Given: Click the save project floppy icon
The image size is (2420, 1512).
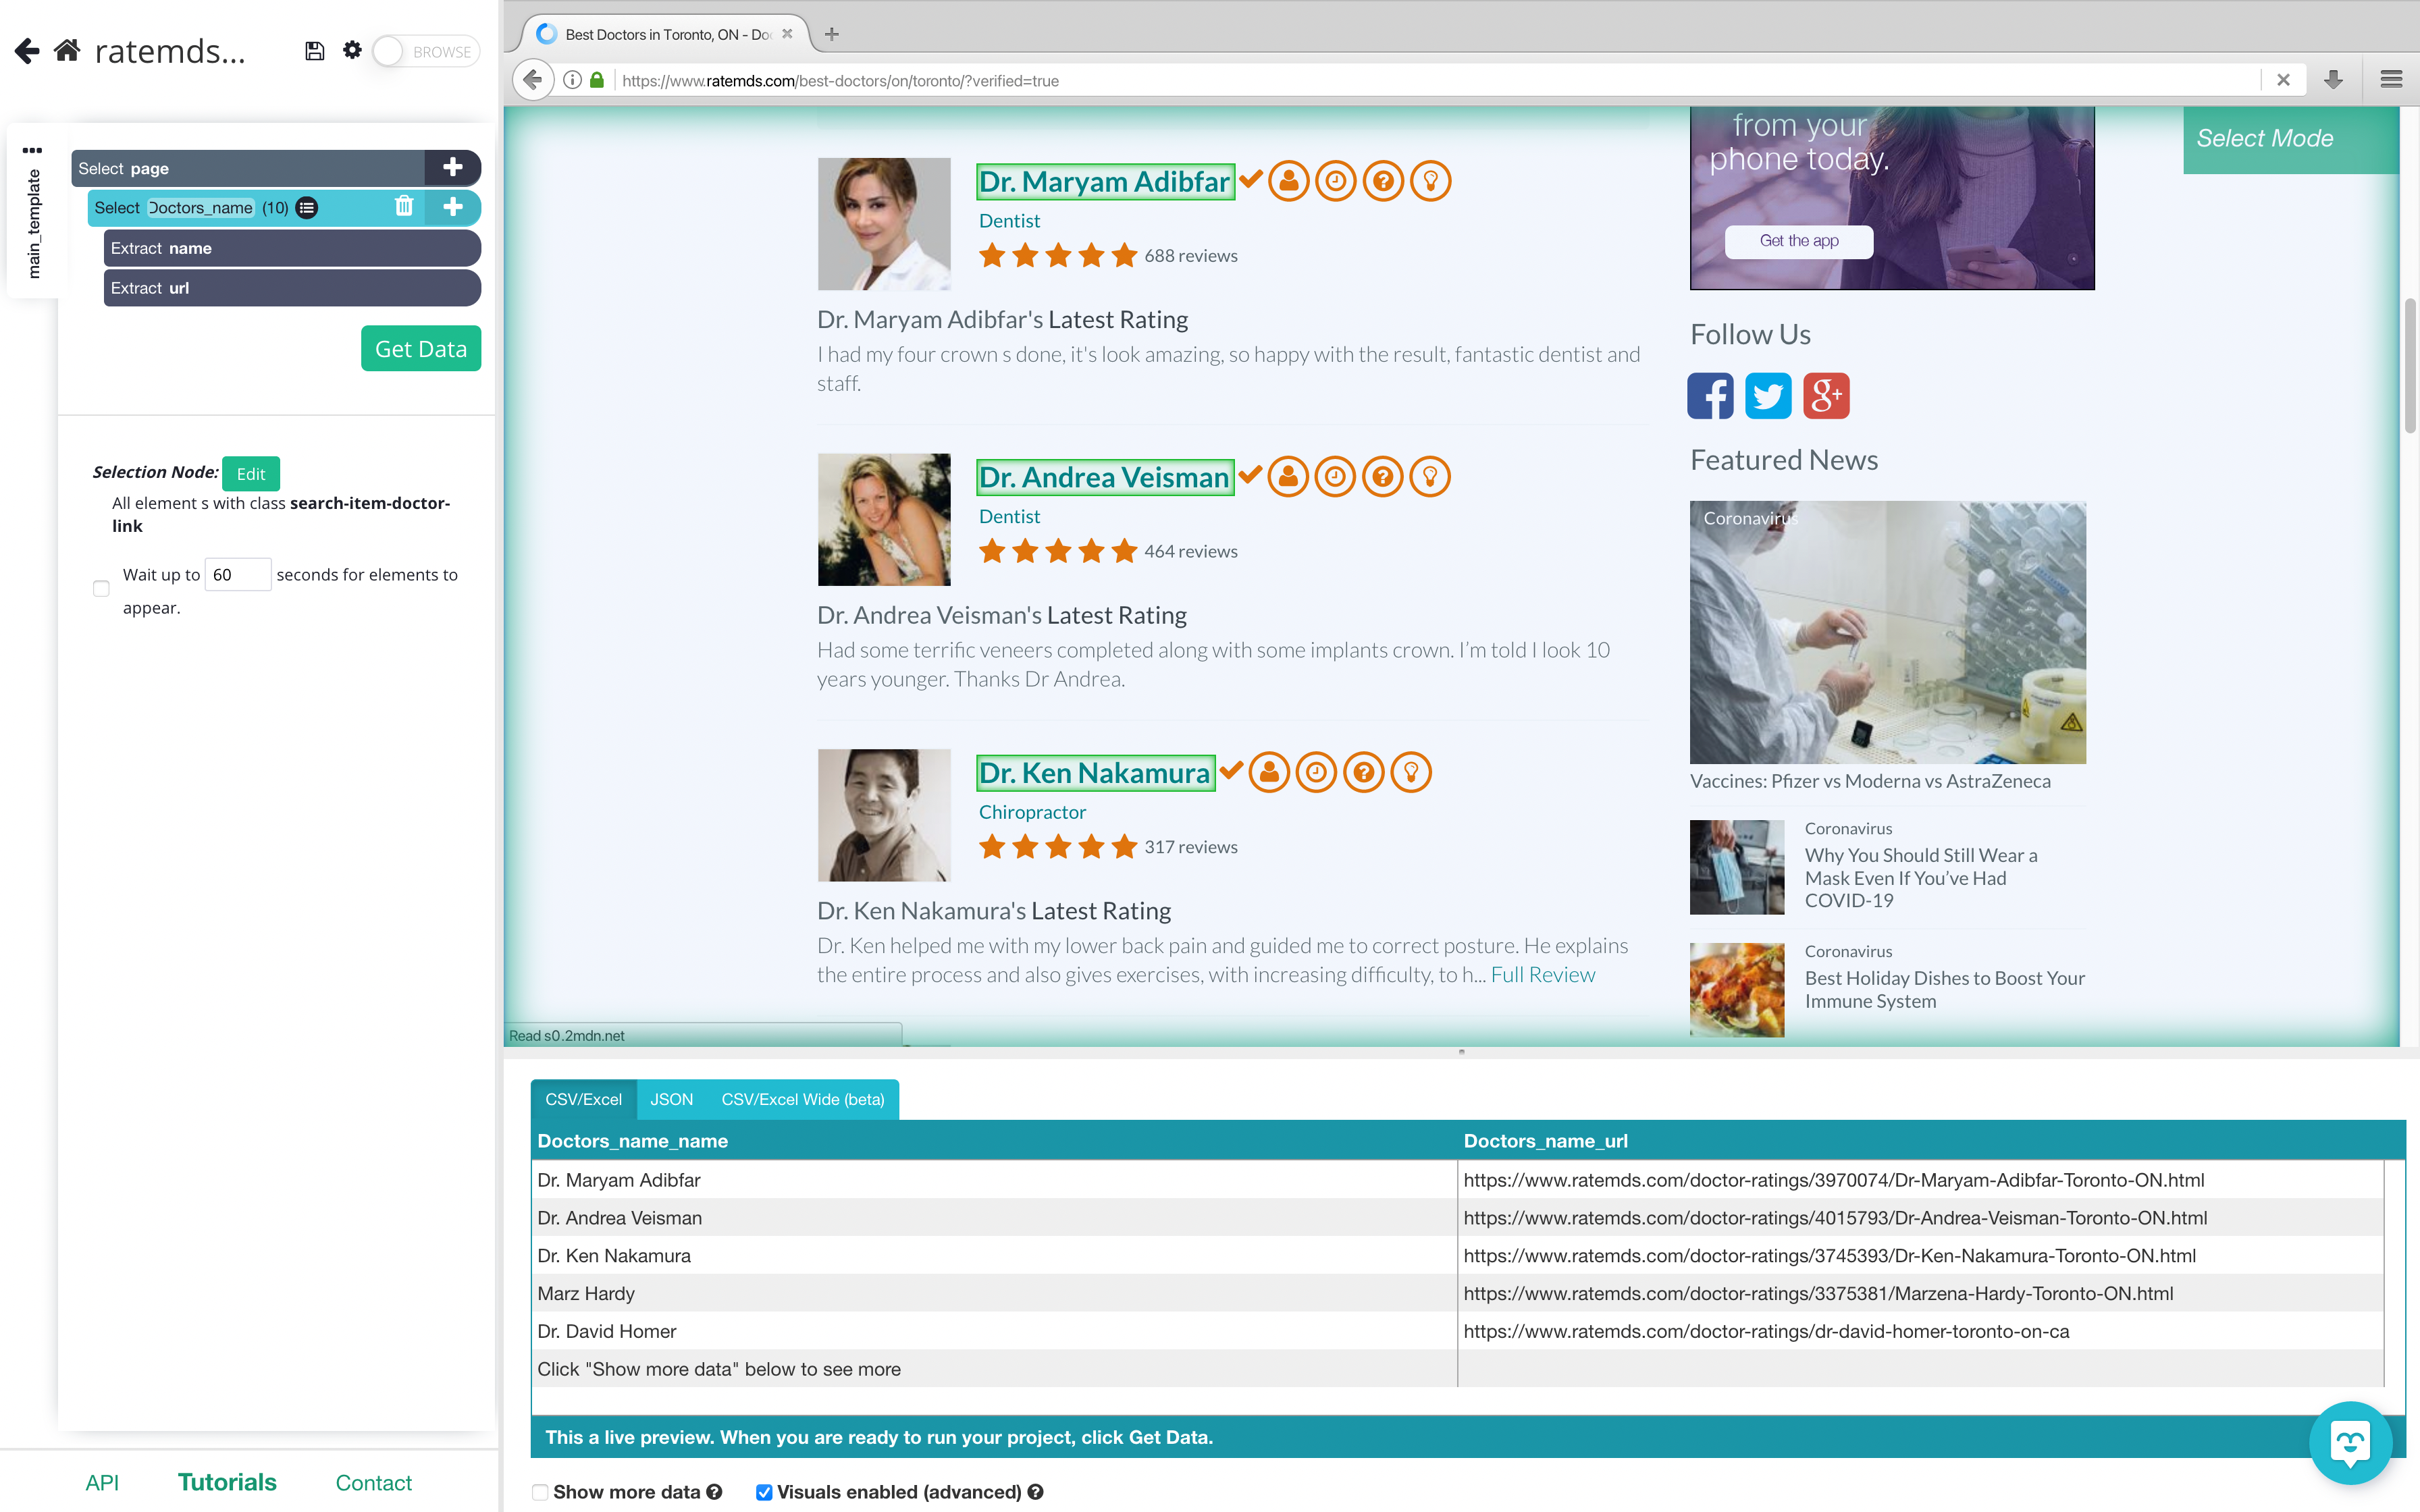Looking at the screenshot, I should point(314,51).
